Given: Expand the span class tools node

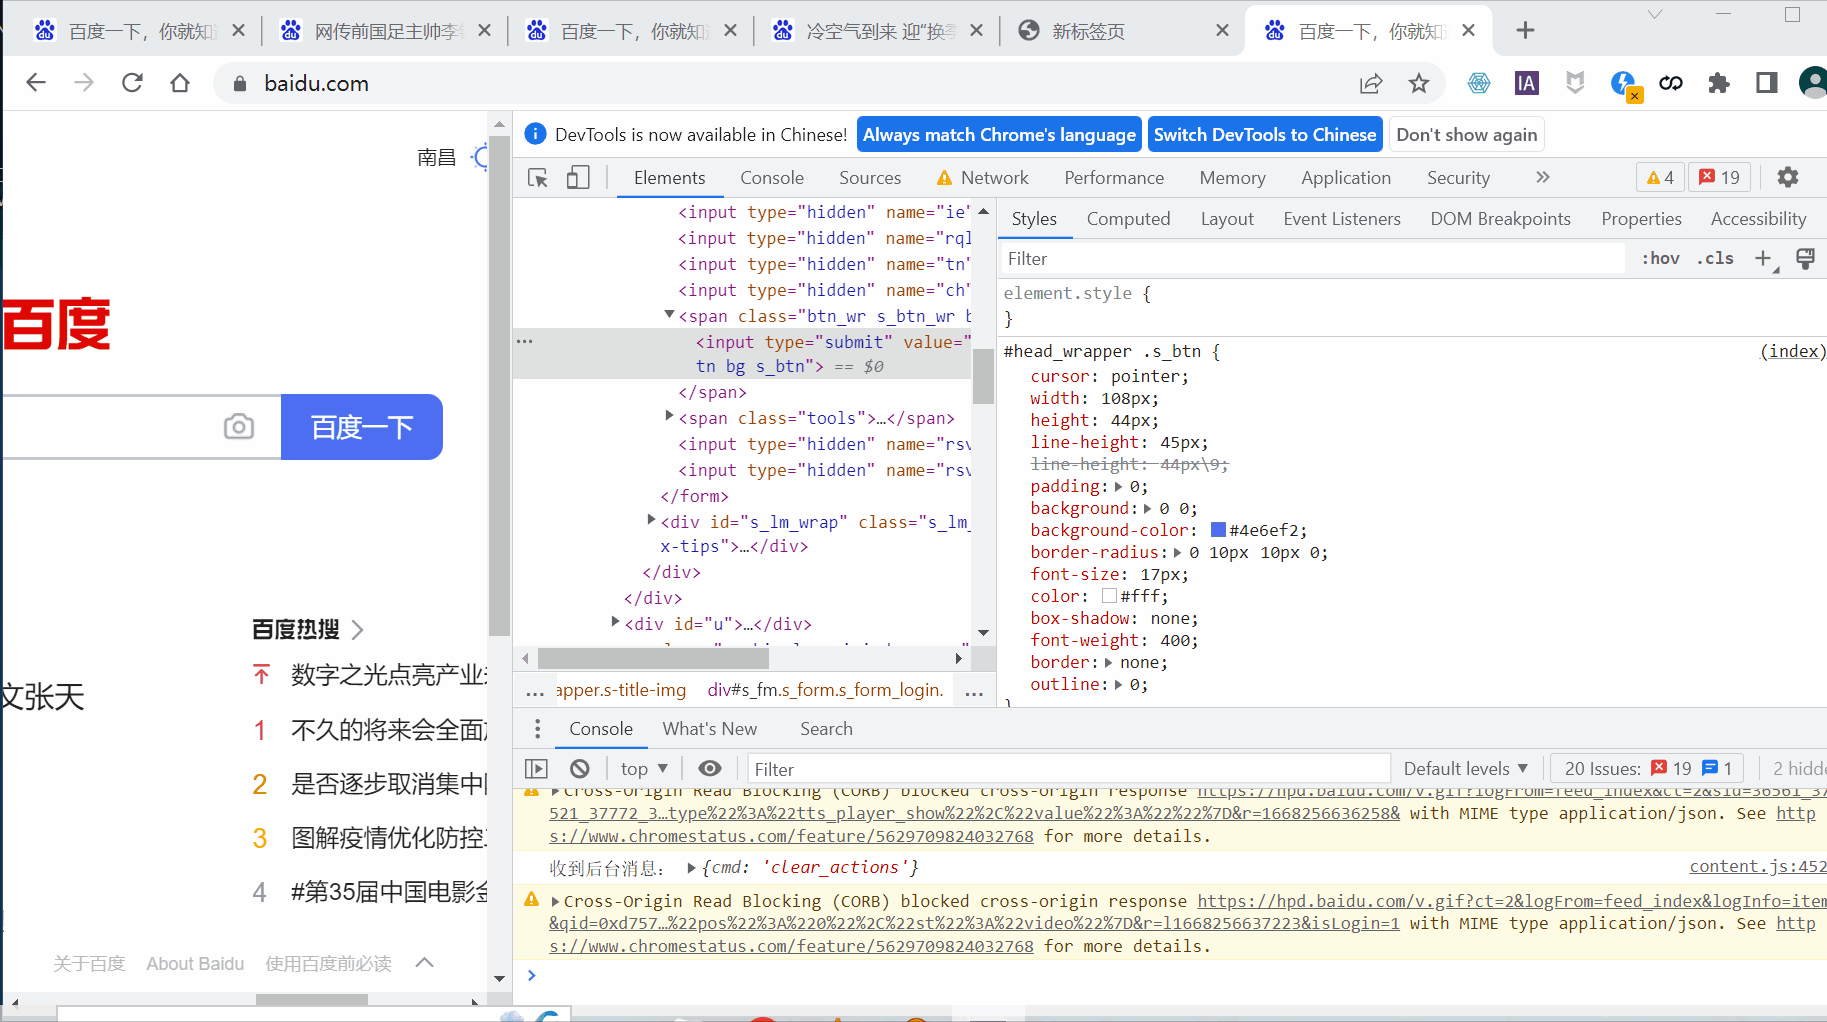Looking at the screenshot, I should coord(669,416).
